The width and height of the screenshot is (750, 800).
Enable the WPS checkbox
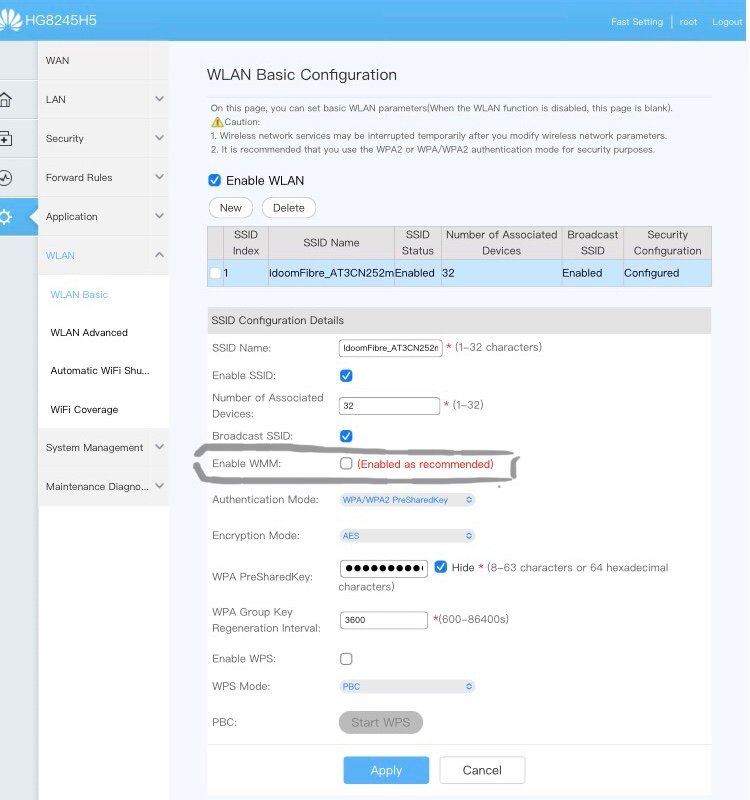(346, 659)
